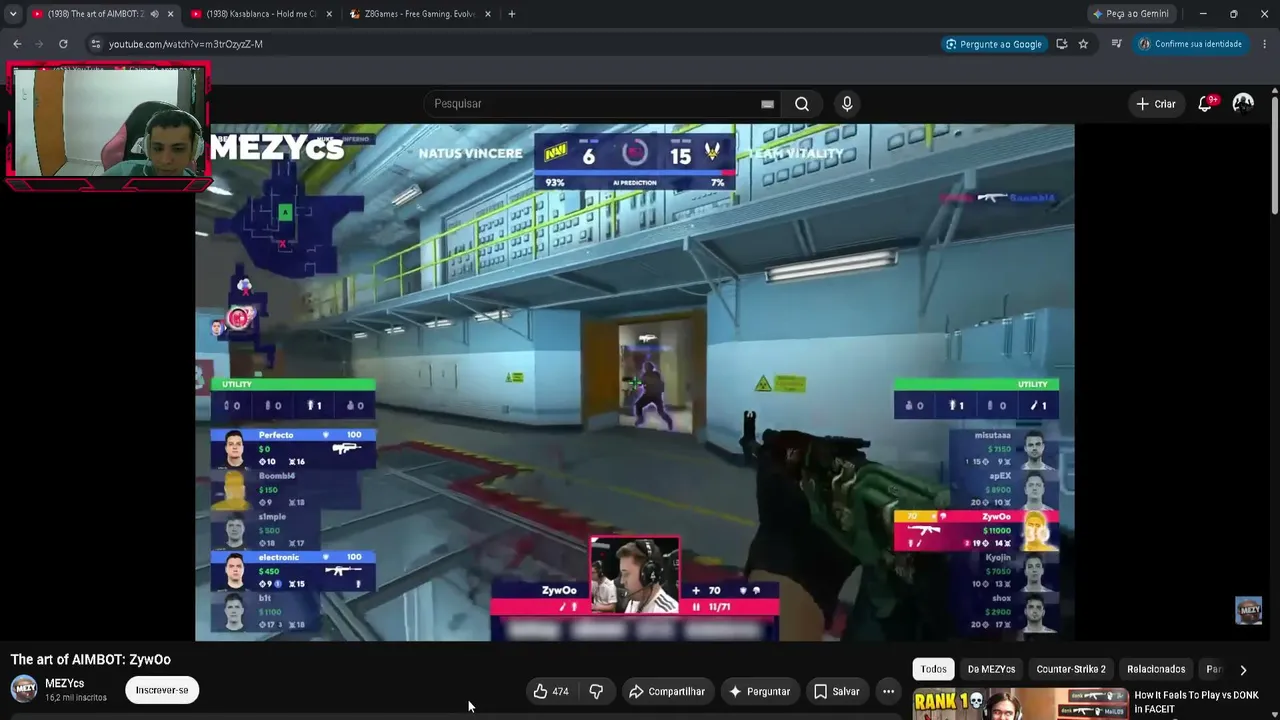1280x720 pixels.
Task: Open more actions three-dot menu
Action: coord(888,691)
